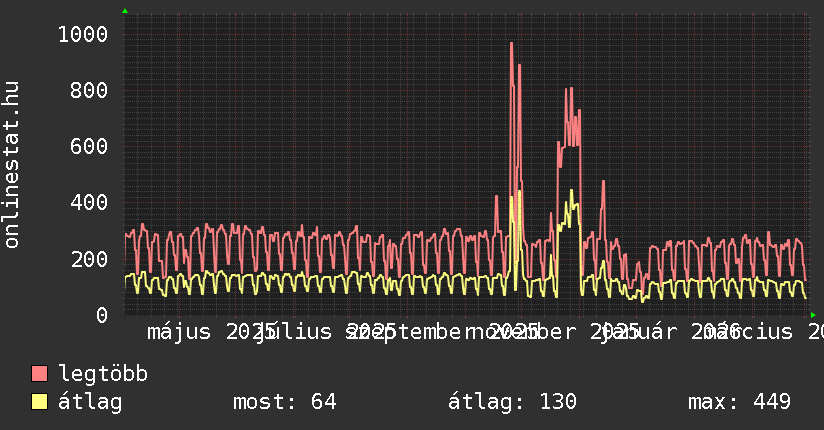Image resolution: width=824 pixels, height=430 pixels.
Task: Click the onlinestat.hu vertical axis title
Action: pyautogui.click(x=12, y=165)
